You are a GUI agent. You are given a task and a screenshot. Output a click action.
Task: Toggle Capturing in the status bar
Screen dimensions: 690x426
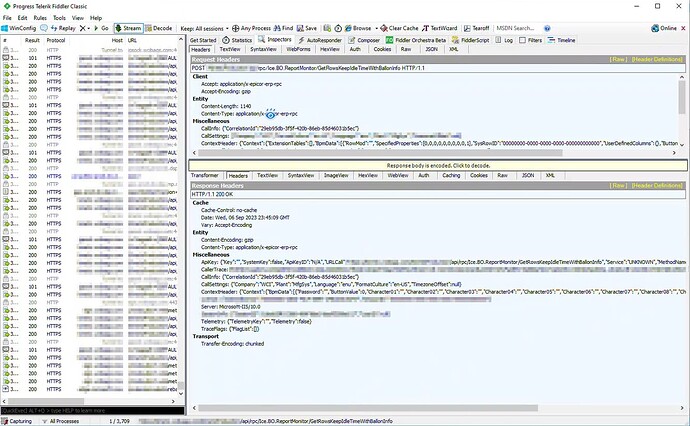17,421
